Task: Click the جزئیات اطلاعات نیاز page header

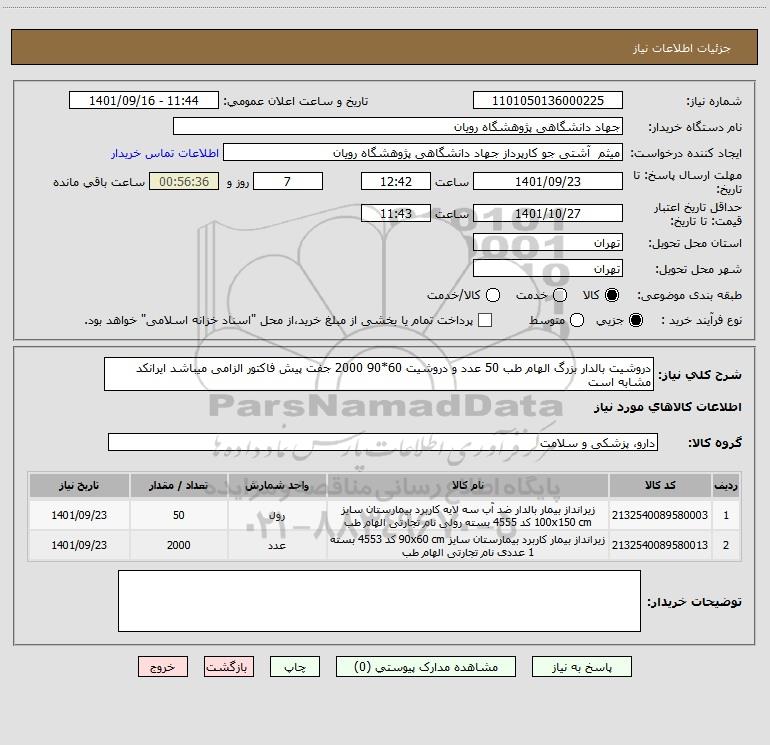Action: click(682, 48)
